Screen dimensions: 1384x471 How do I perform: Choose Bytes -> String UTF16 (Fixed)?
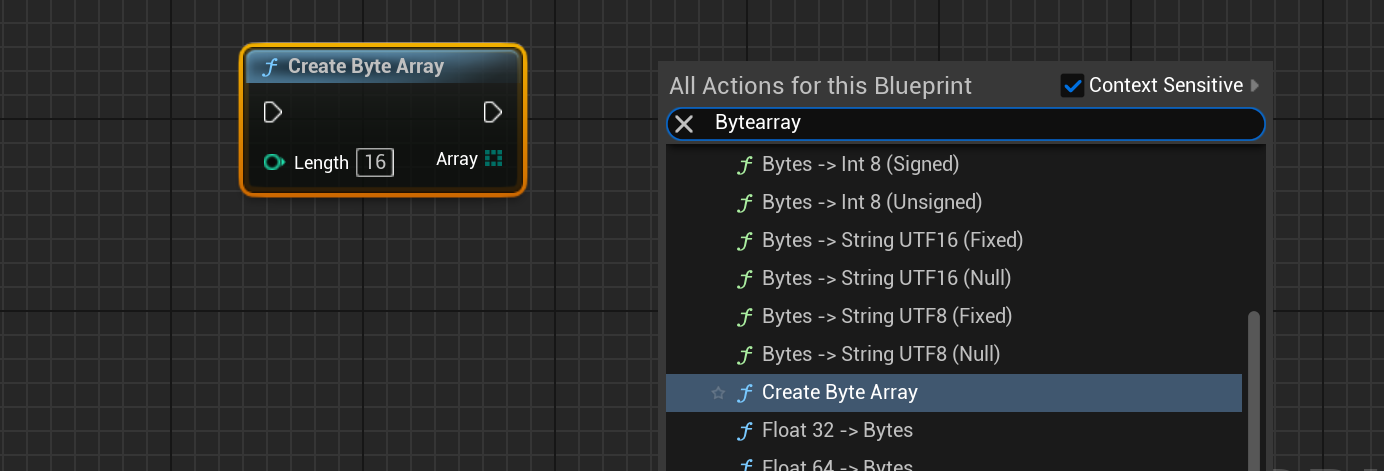point(892,240)
